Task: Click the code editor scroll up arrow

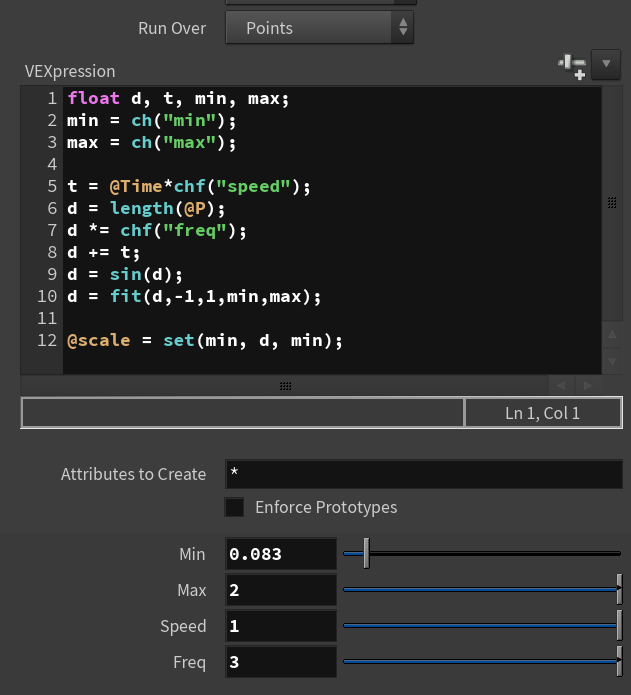Action: pos(612,335)
